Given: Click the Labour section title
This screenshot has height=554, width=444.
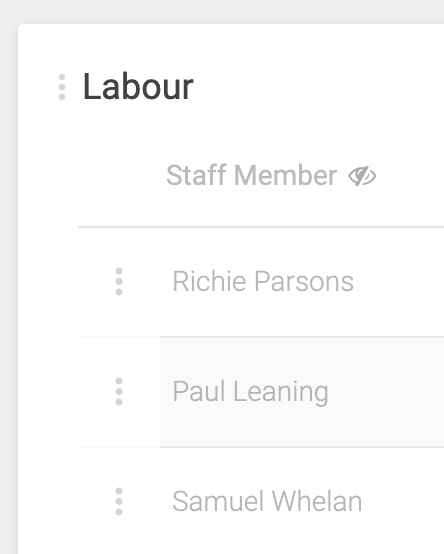Looking at the screenshot, I should [138, 87].
